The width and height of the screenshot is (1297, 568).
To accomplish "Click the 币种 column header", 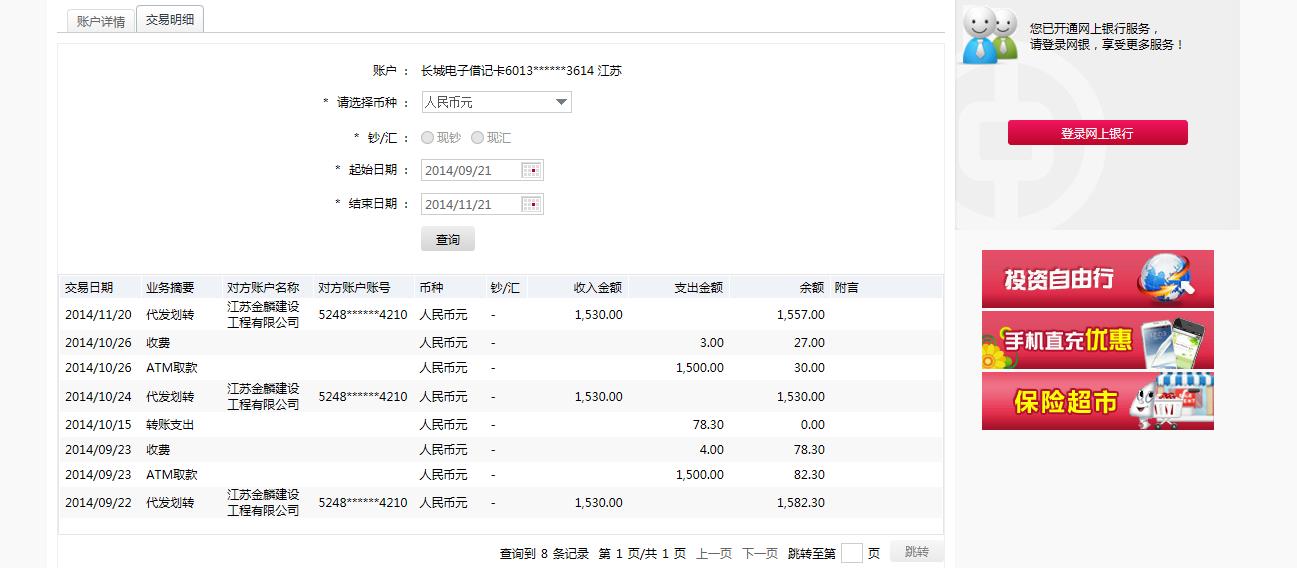I will point(431,287).
